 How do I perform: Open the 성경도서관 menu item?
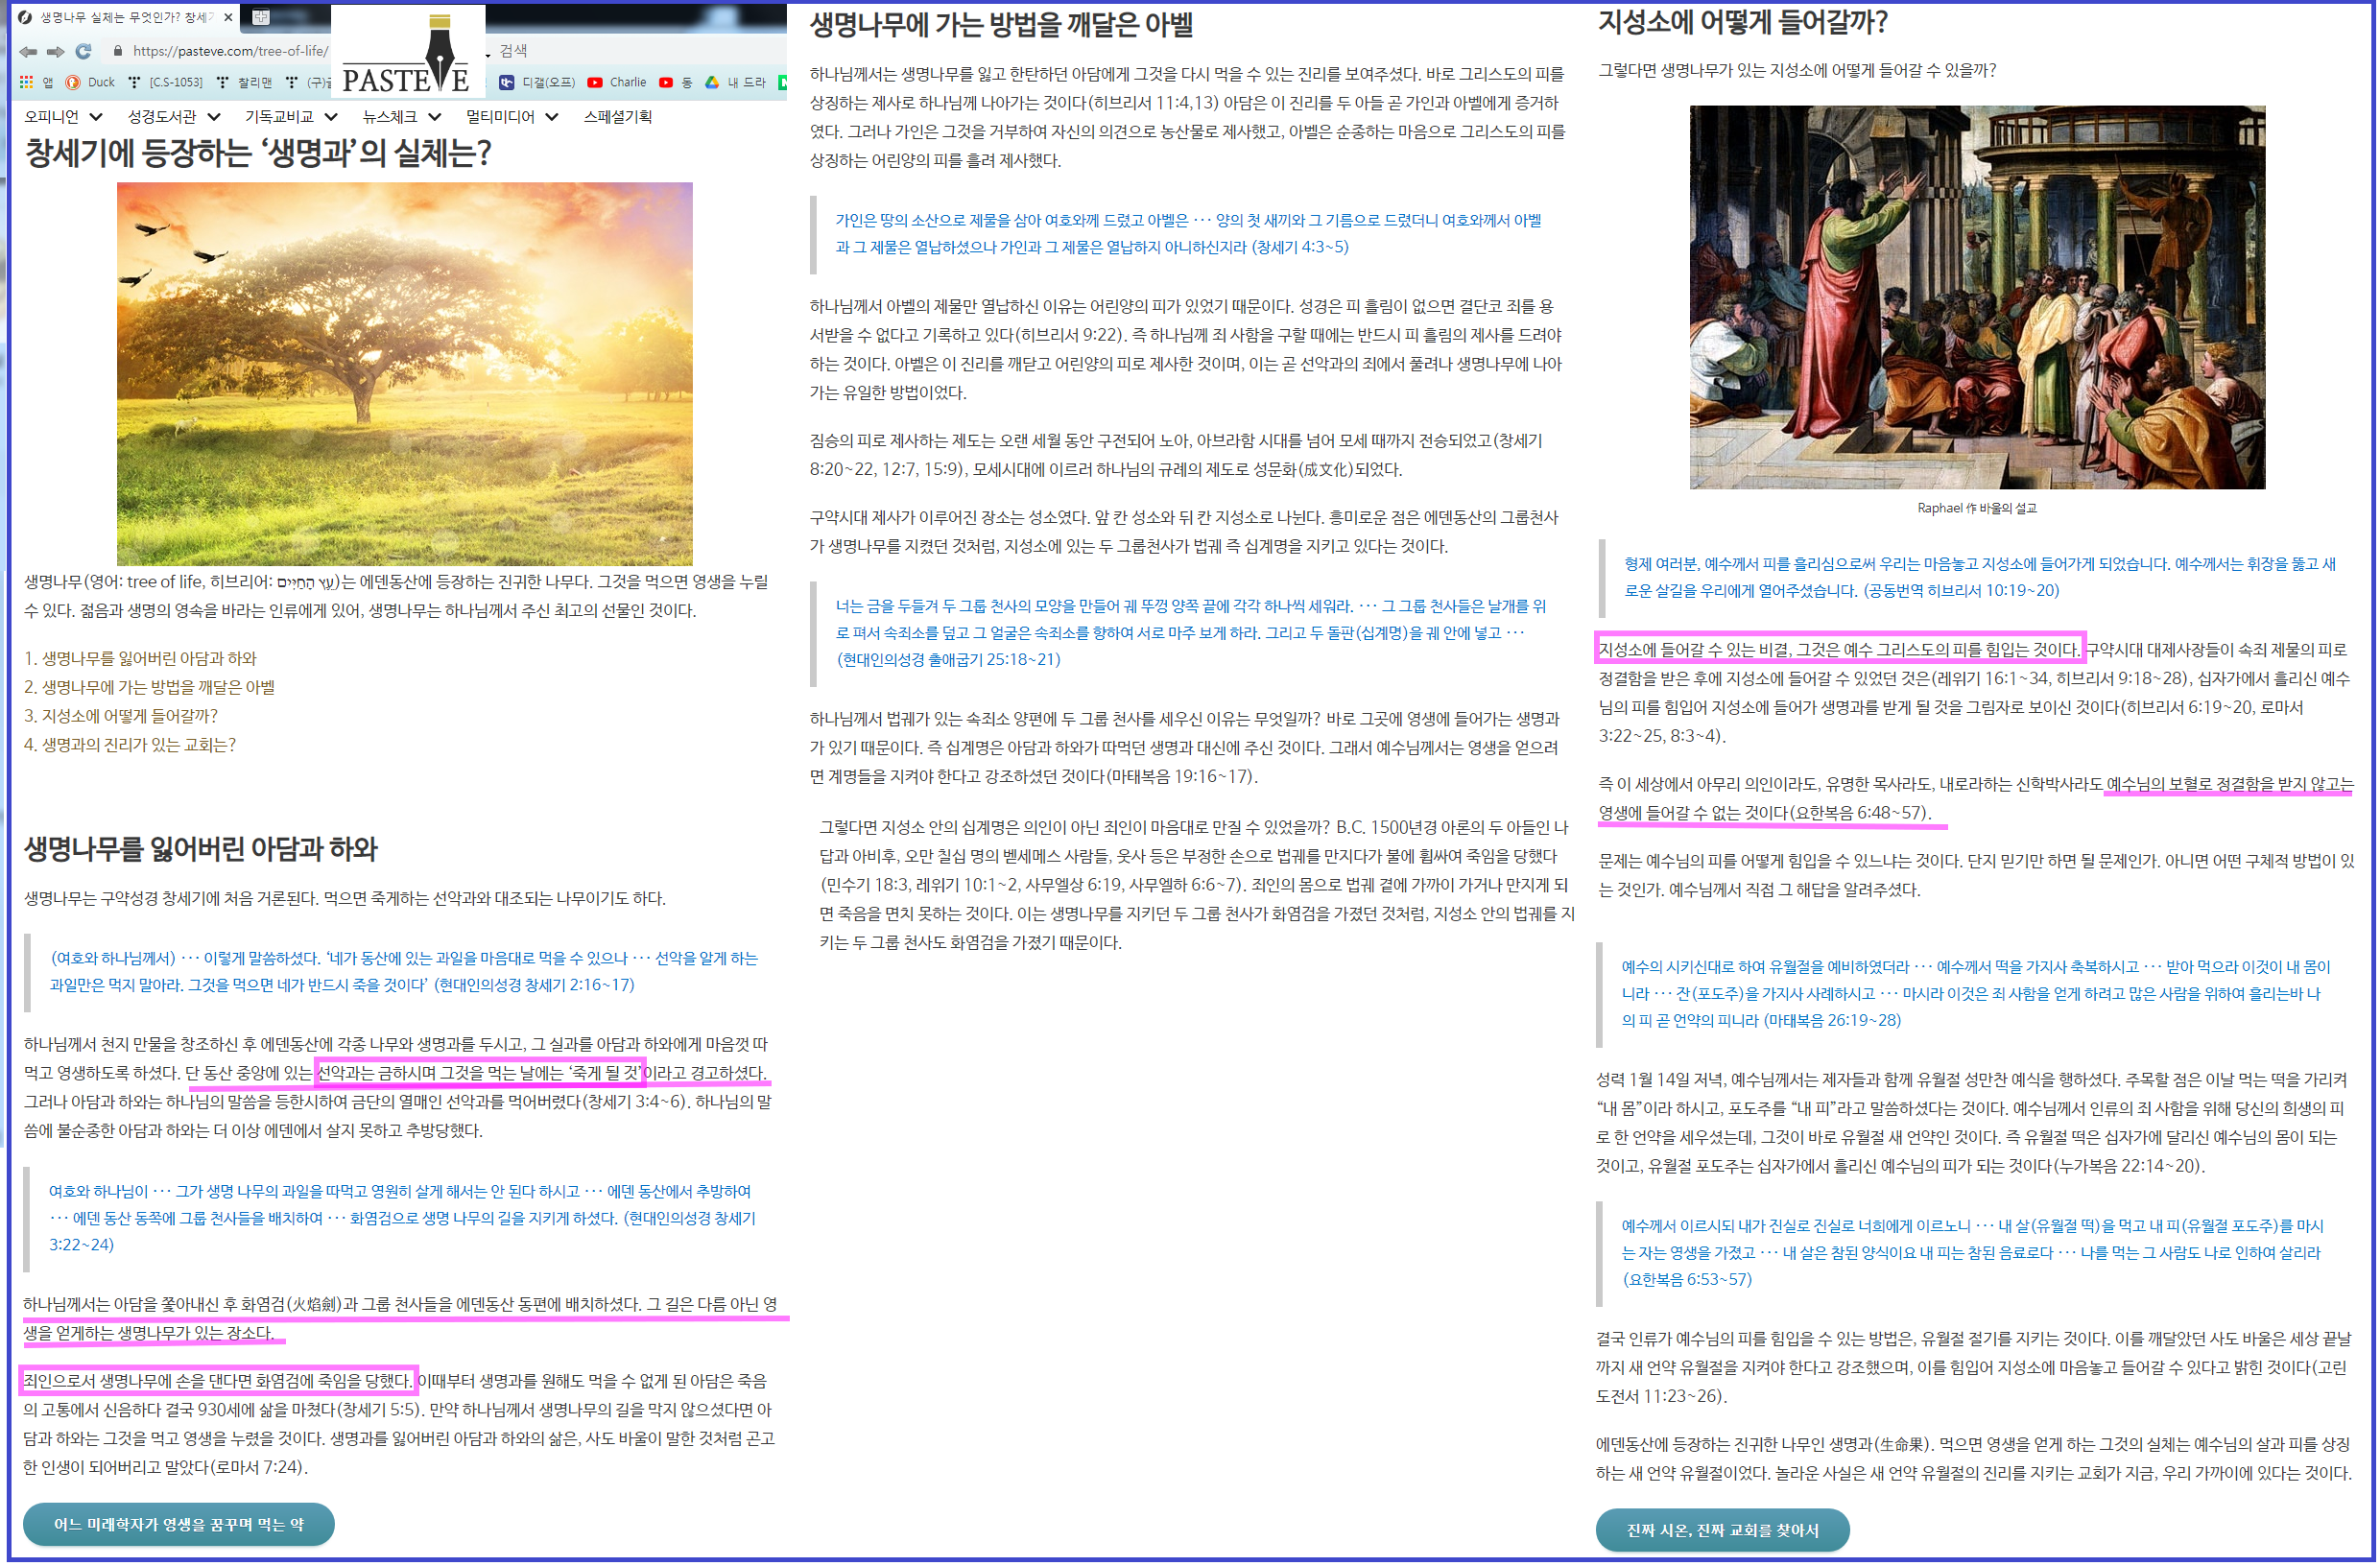[163, 117]
